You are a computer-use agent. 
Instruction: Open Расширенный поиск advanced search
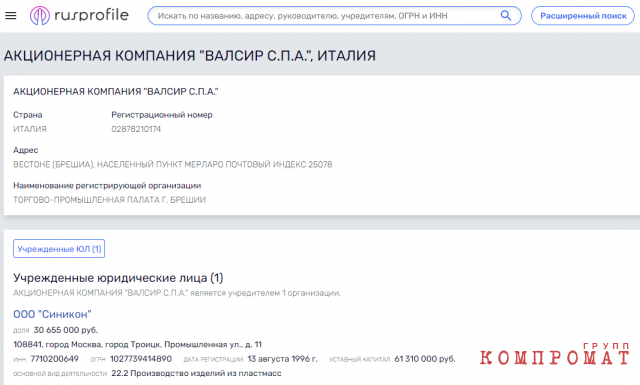coord(583,16)
